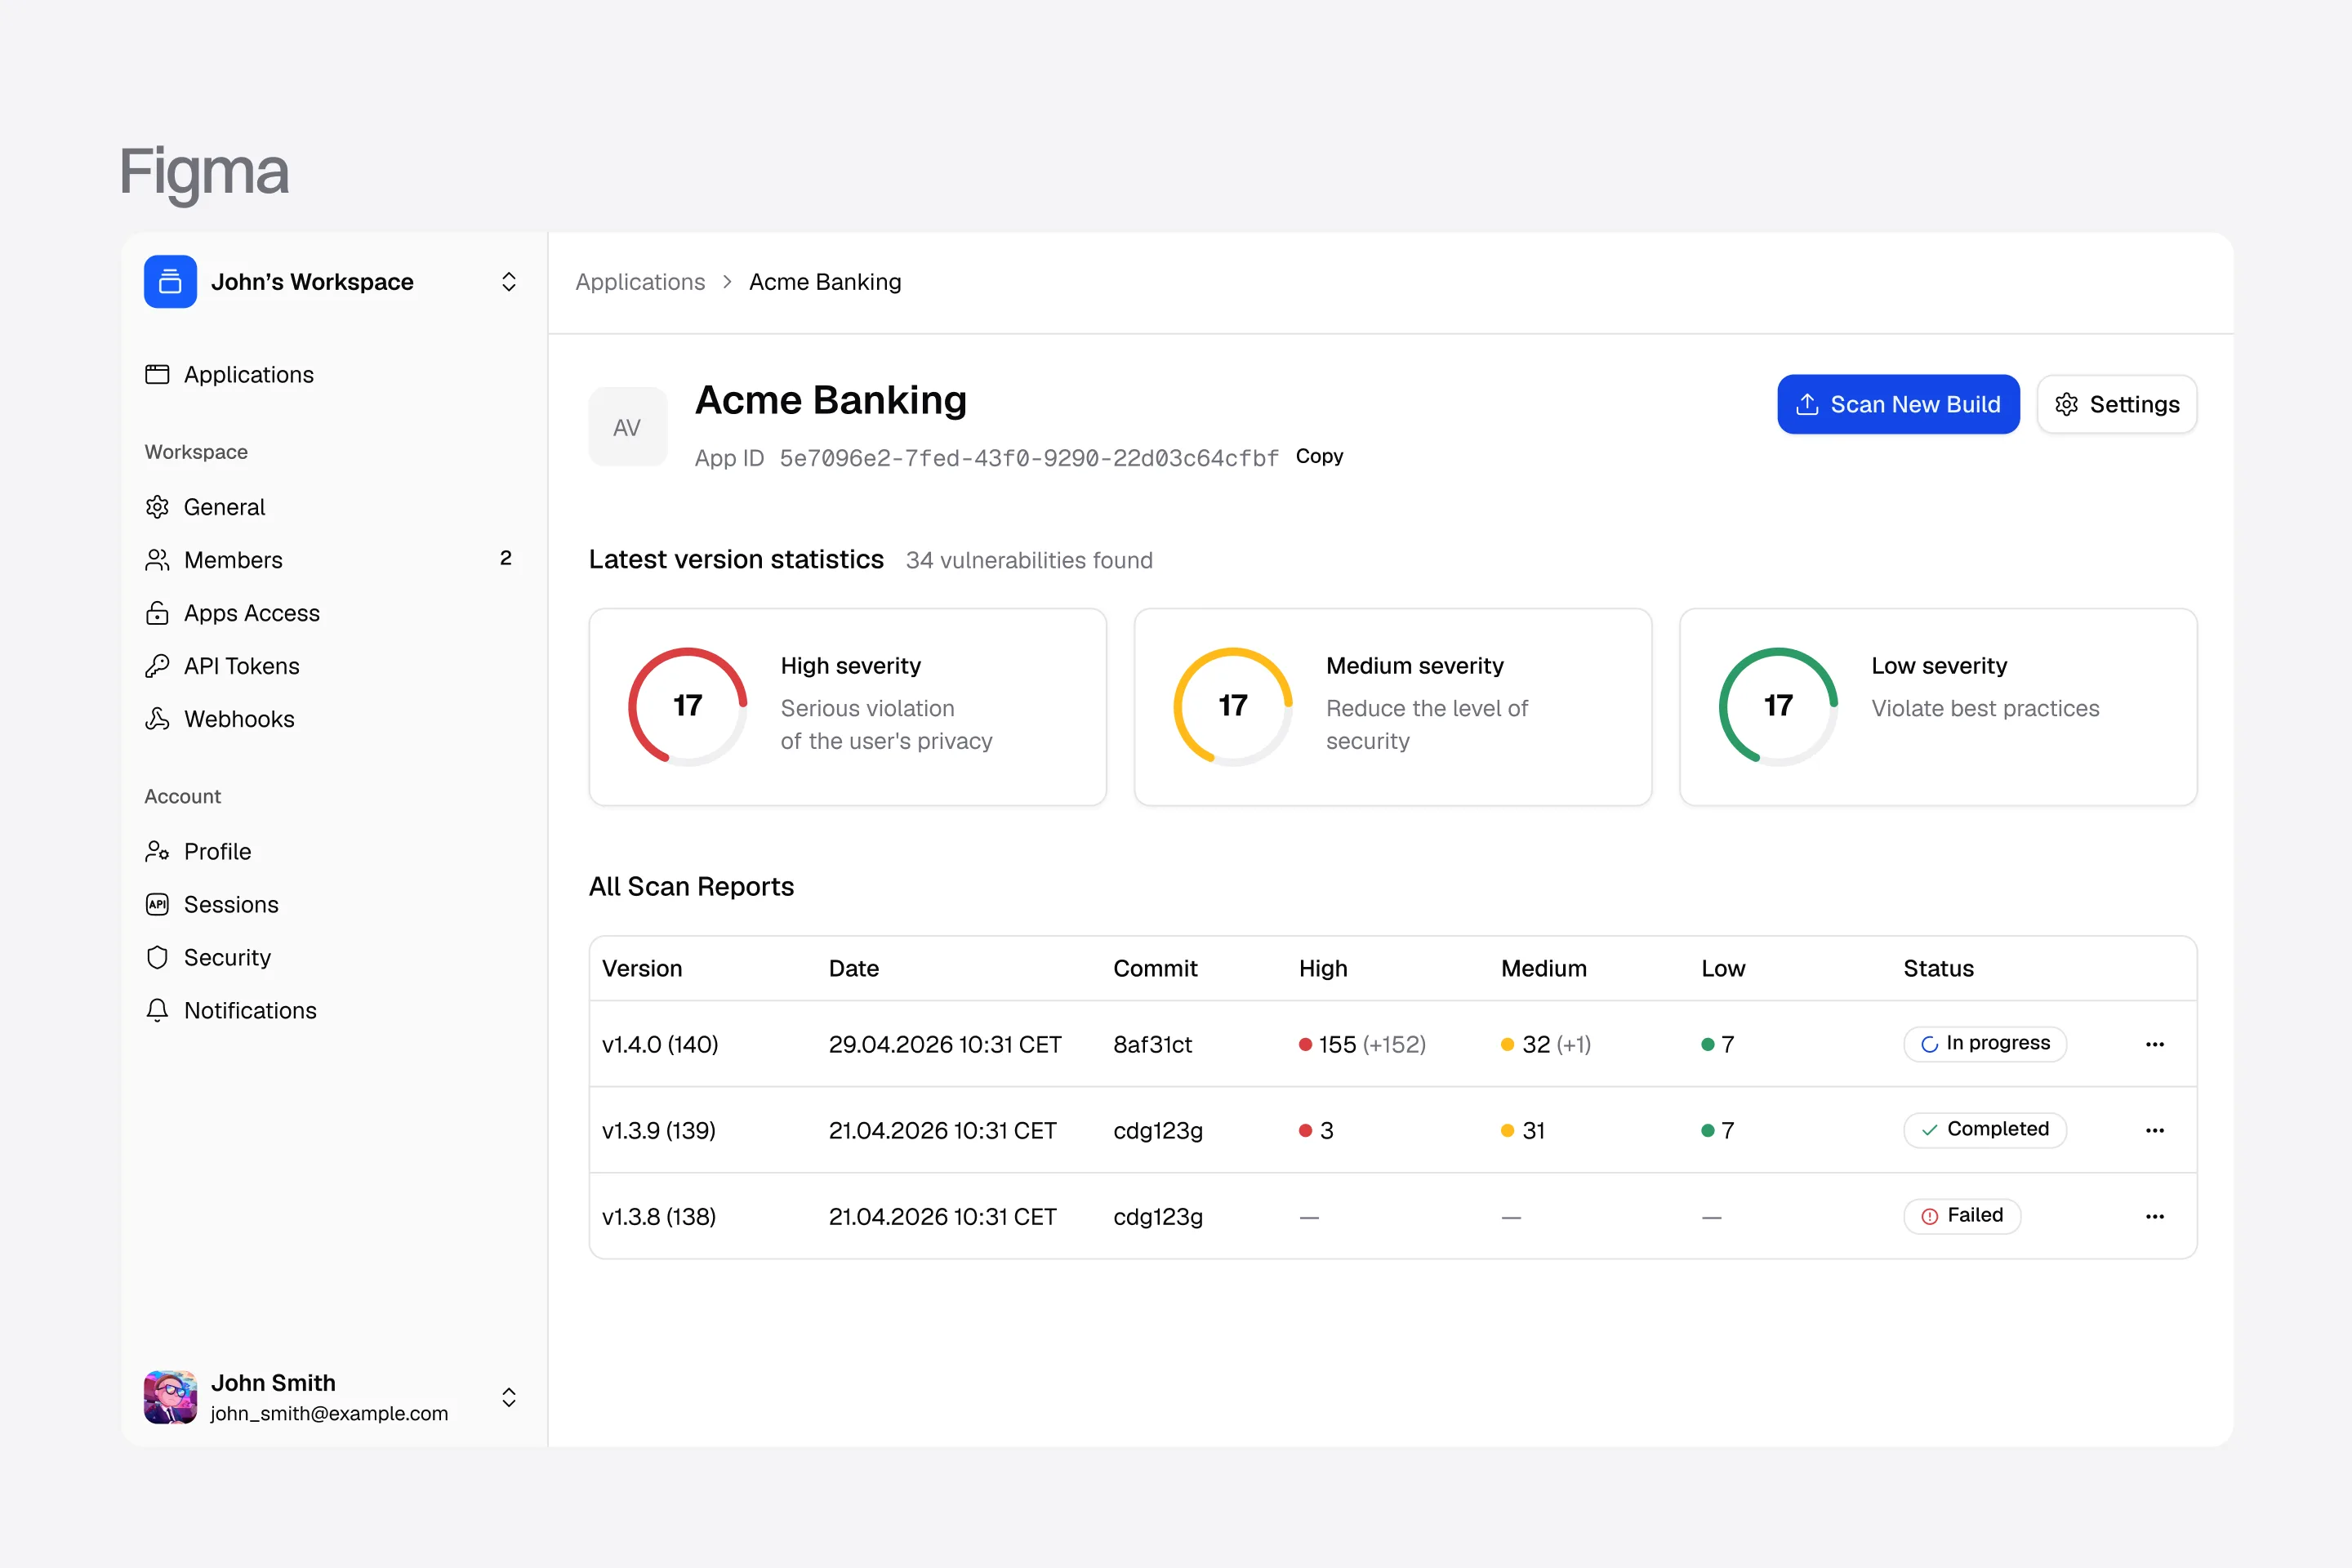Copy the App ID

pos(1319,456)
